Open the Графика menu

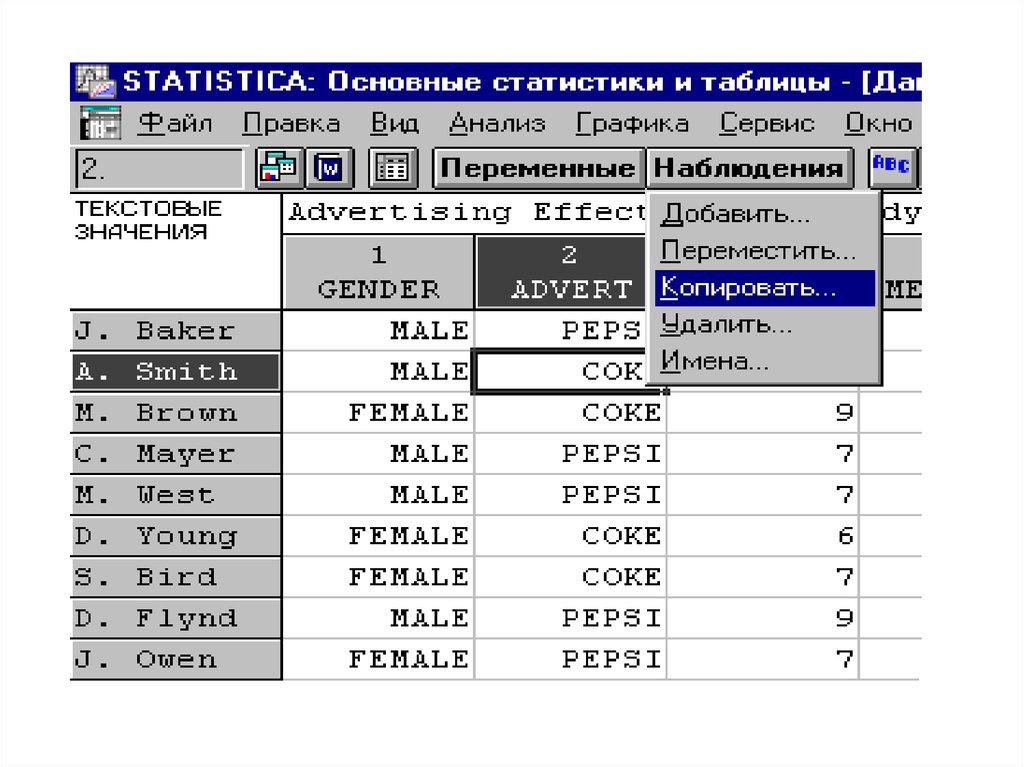[632, 123]
